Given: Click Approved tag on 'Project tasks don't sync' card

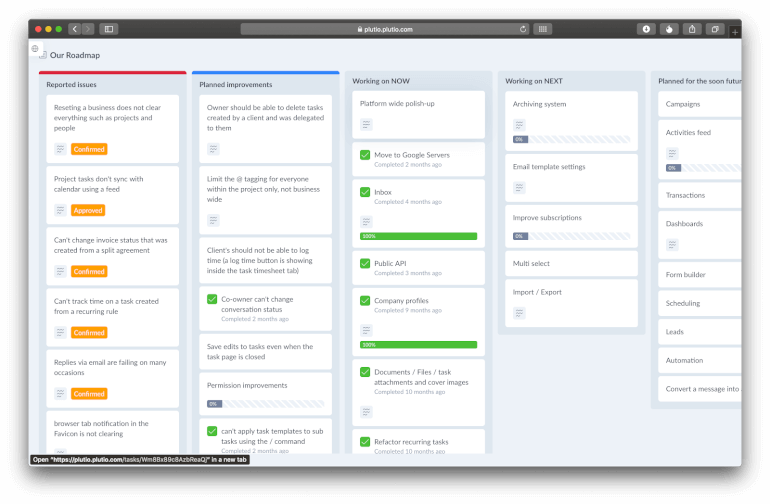Looking at the screenshot, I should [88, 210].
